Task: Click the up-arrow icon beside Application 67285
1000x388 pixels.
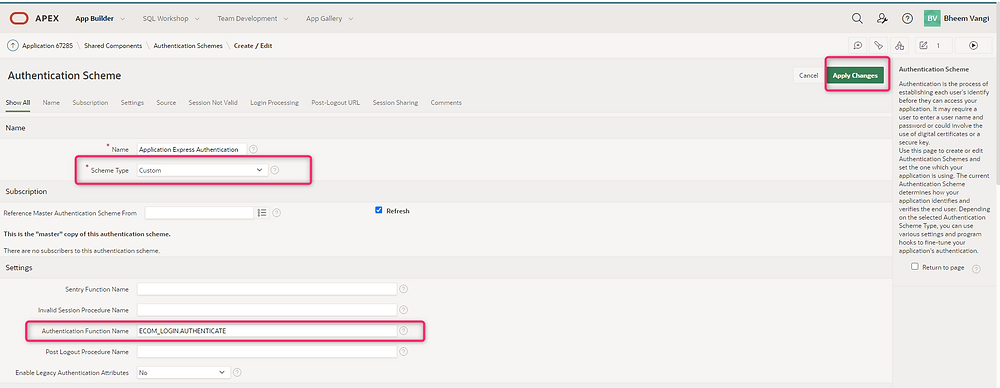Action: click(12, 45)
